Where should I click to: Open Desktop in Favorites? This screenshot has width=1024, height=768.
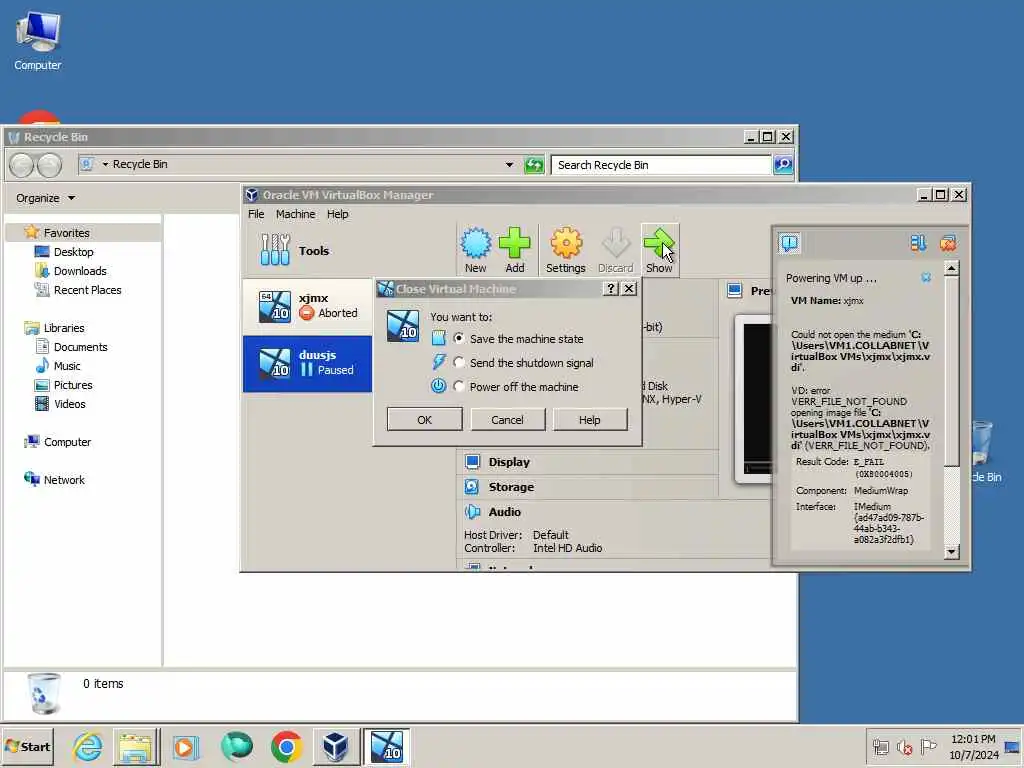[x=73, y=251]
